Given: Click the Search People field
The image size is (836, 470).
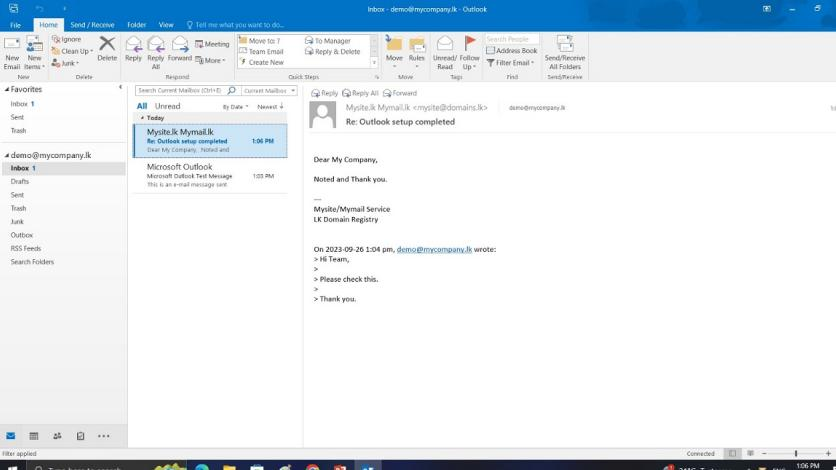Looking at the screenshot, I should point(512,39).
